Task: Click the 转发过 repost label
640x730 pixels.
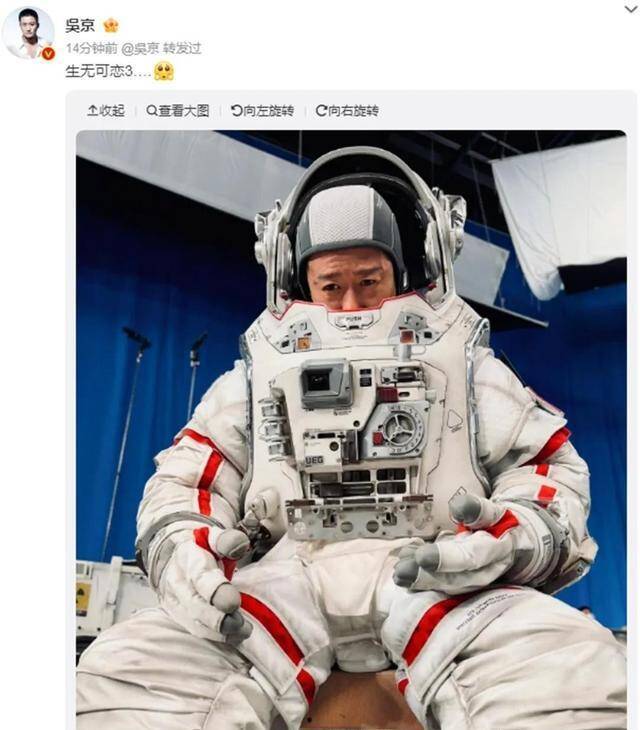Action: (182, 48)
